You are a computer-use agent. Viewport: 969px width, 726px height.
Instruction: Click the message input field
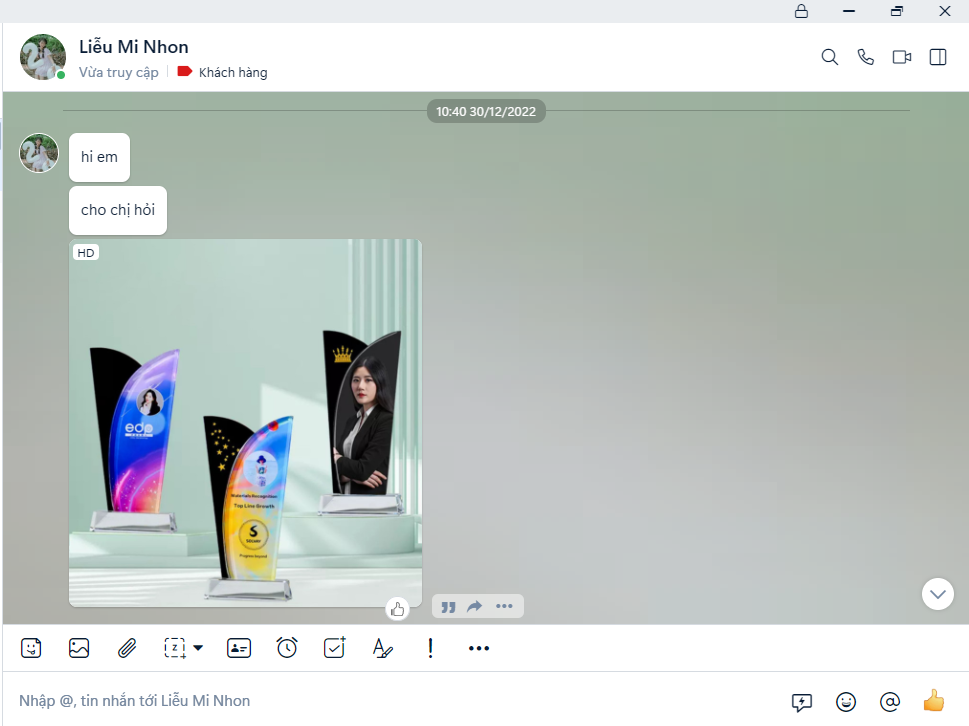(390, 701)
